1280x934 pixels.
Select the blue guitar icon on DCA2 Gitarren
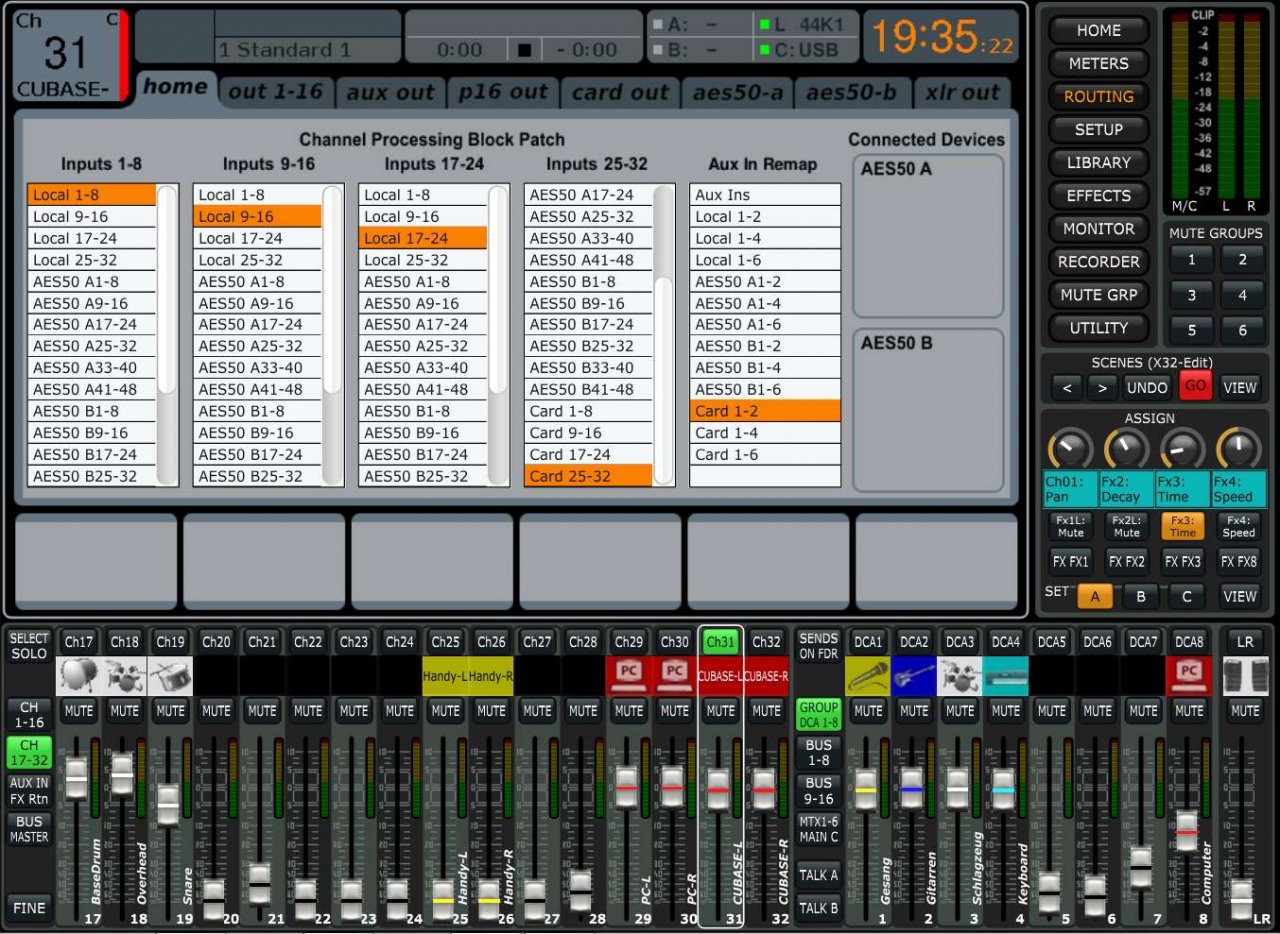(914, 675)
